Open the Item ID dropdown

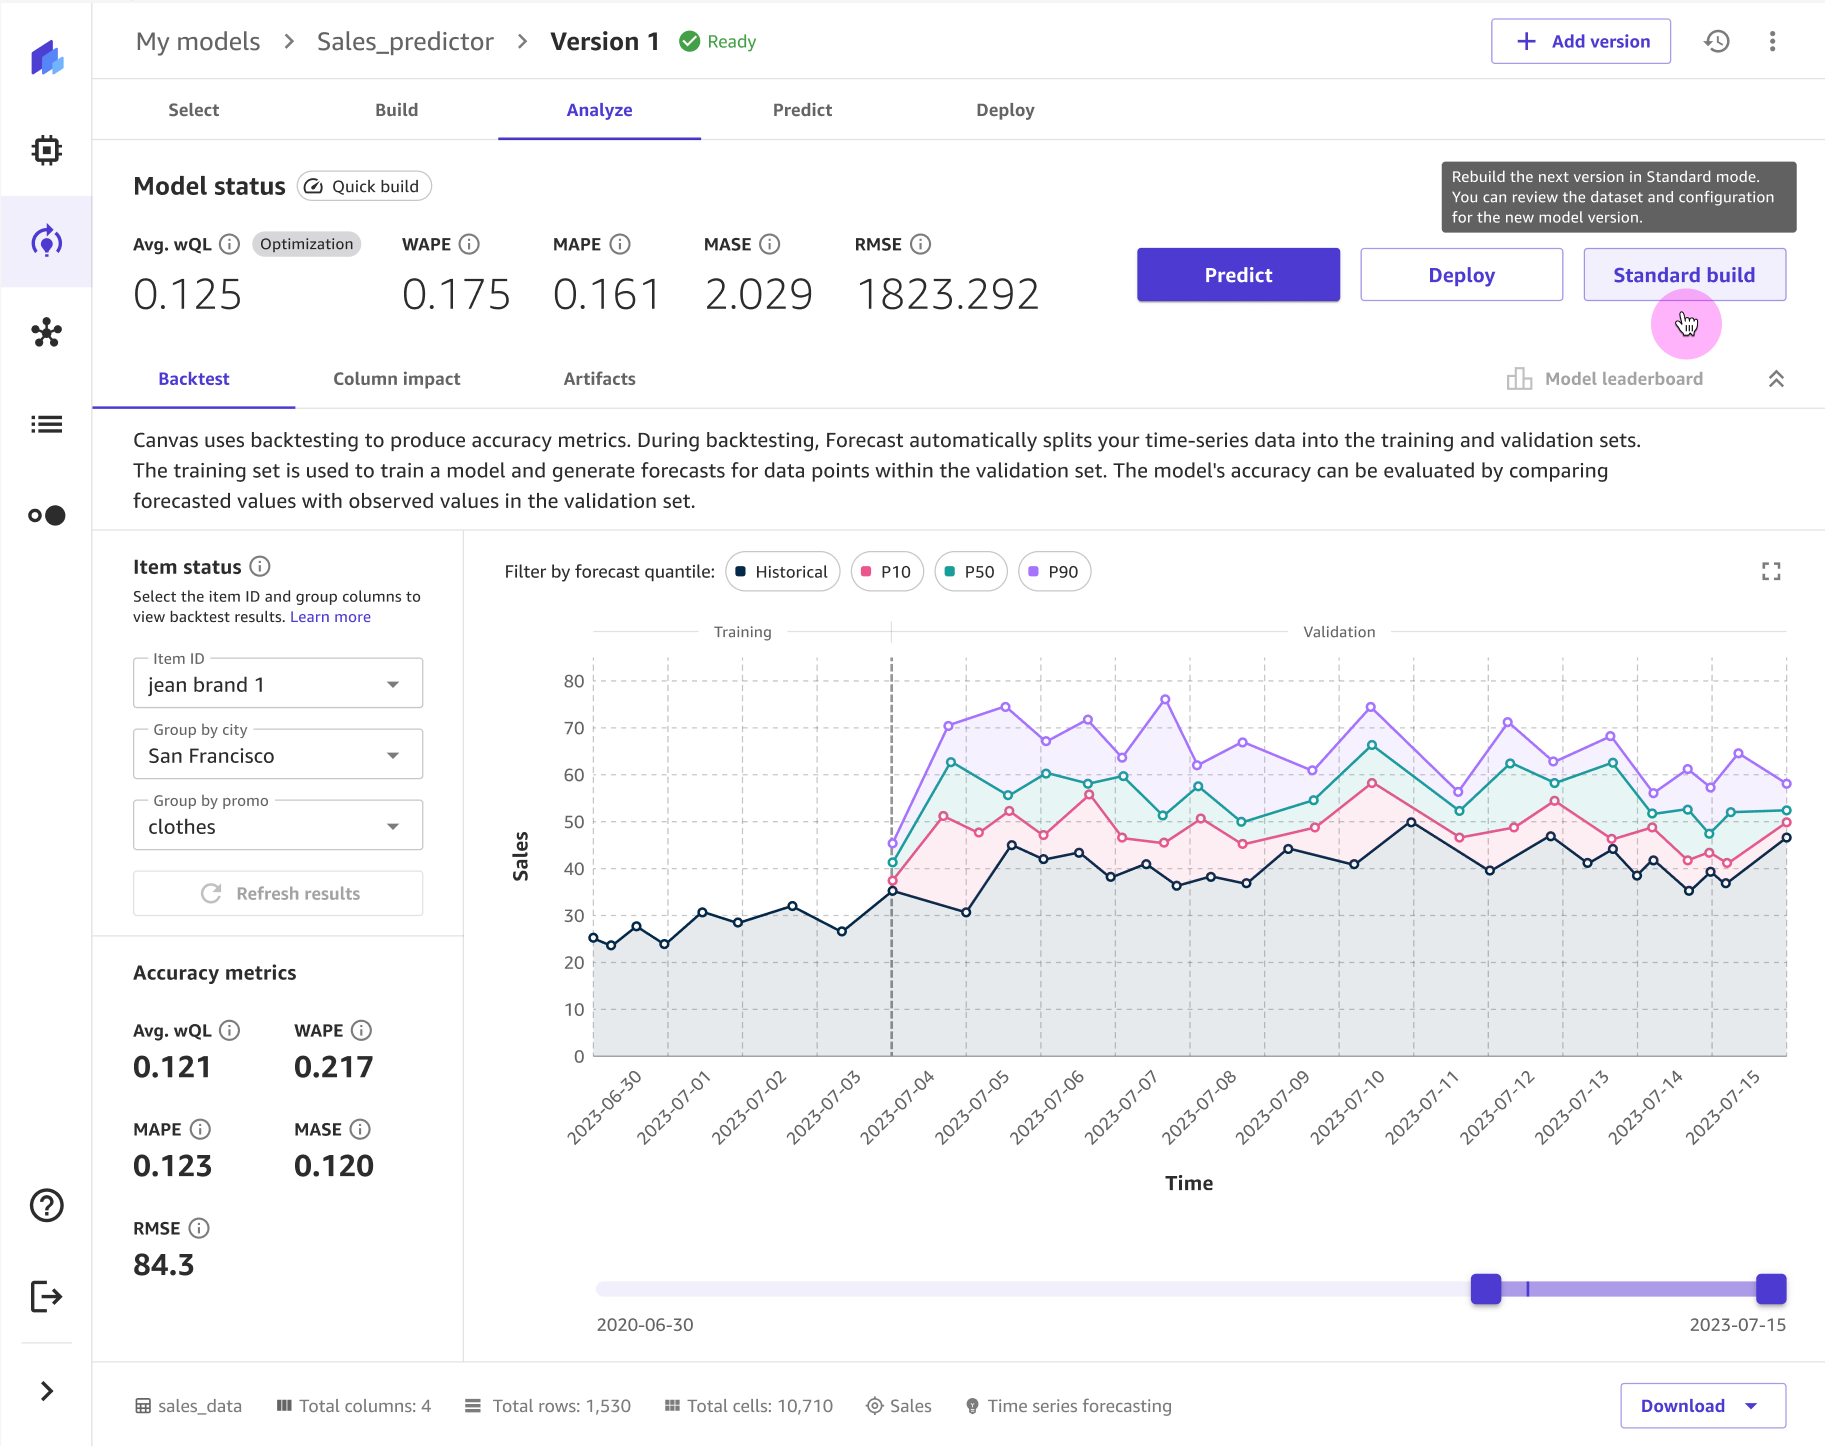[392, 684]
